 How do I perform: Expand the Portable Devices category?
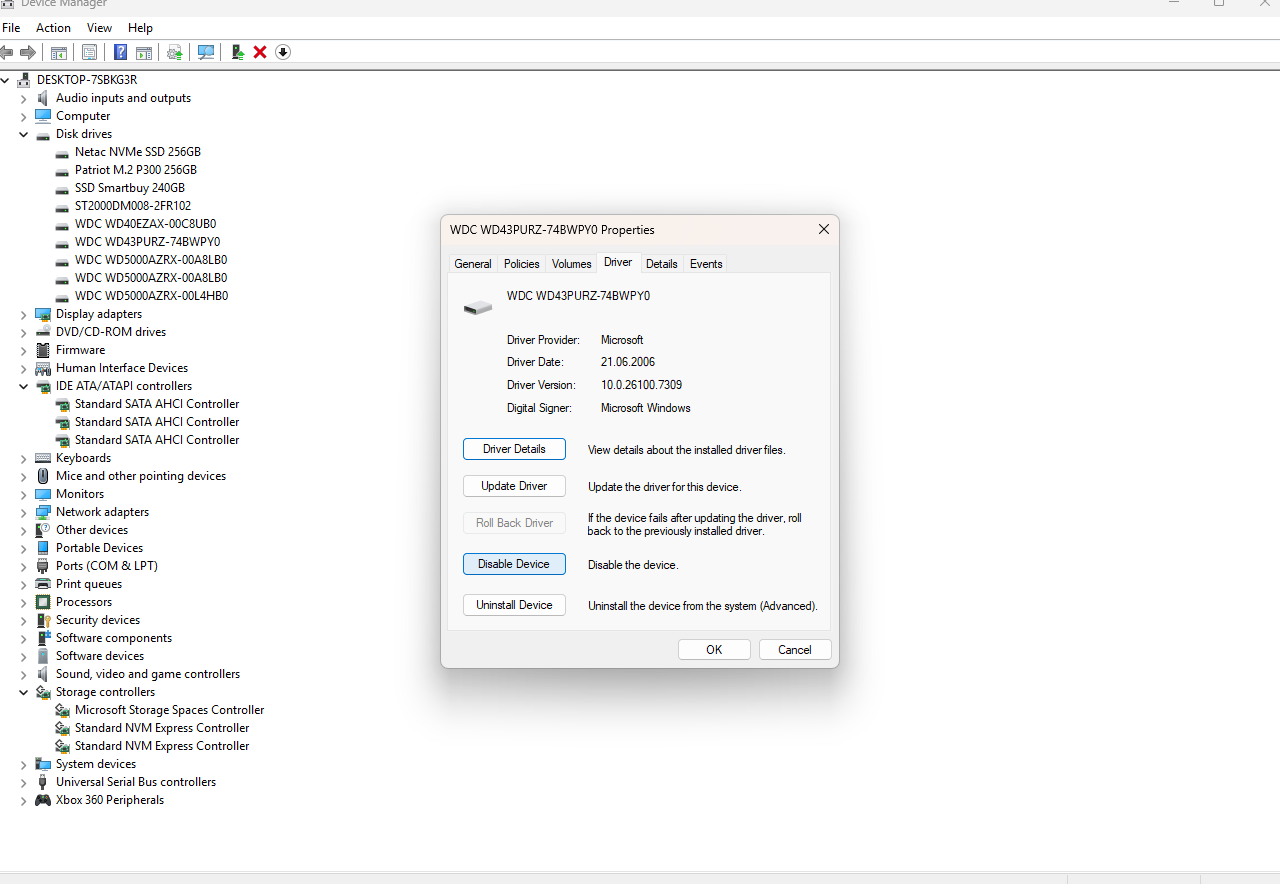tap(23, 548)
